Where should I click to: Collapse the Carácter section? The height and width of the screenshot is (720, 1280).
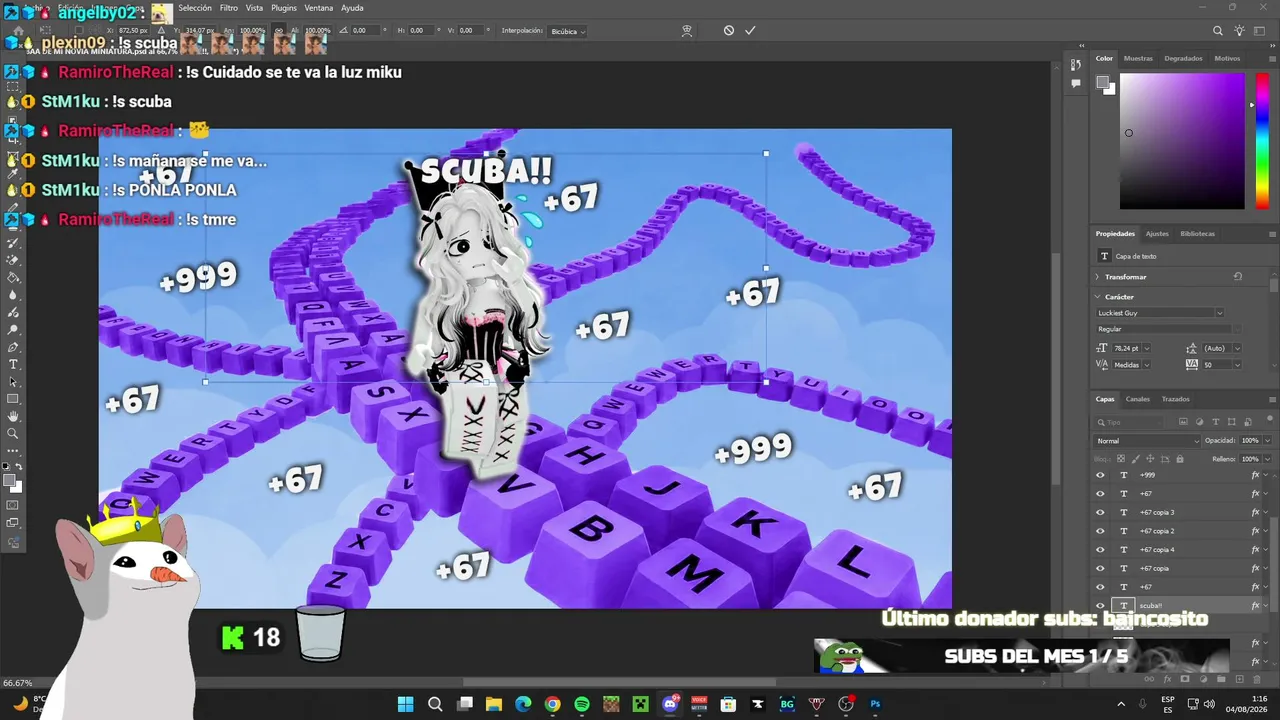point(1097,297)
